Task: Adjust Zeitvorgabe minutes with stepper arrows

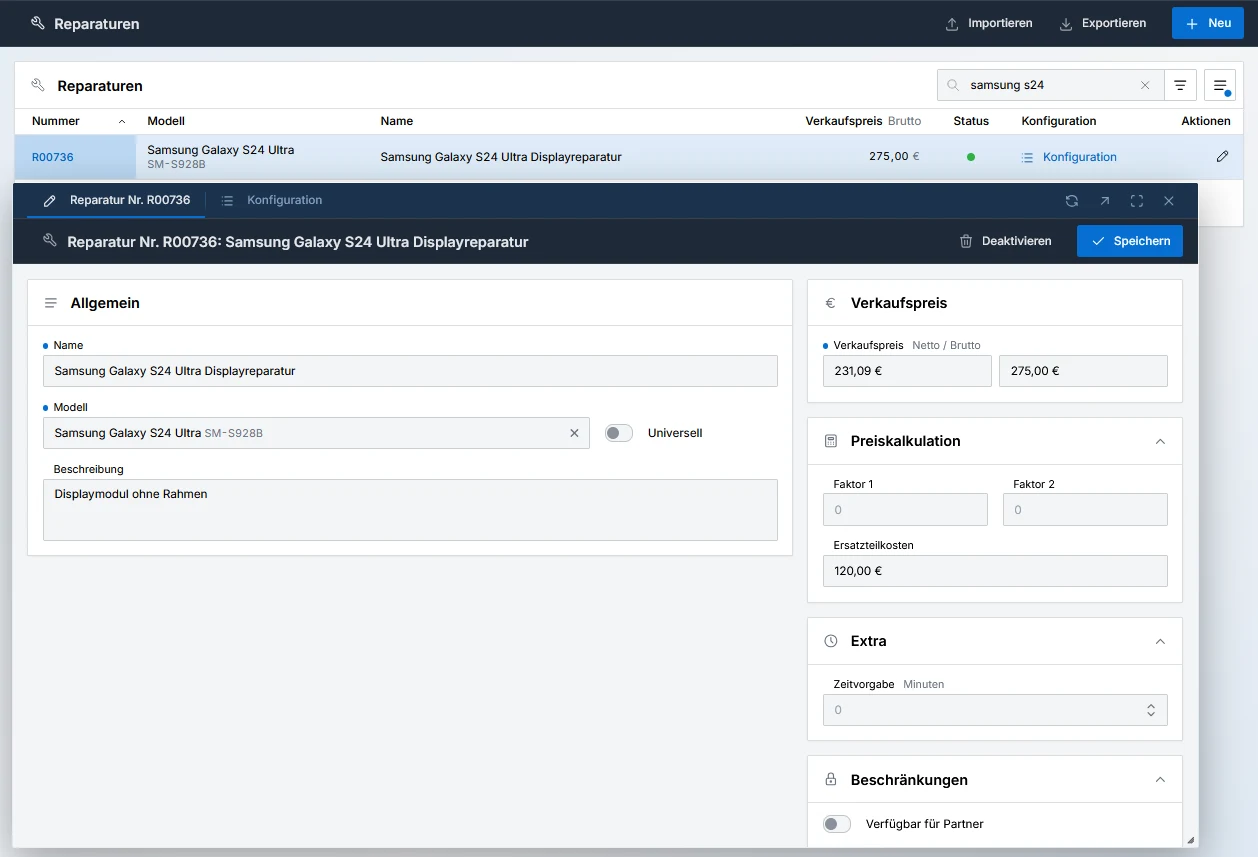Action: click(1151, 710)
